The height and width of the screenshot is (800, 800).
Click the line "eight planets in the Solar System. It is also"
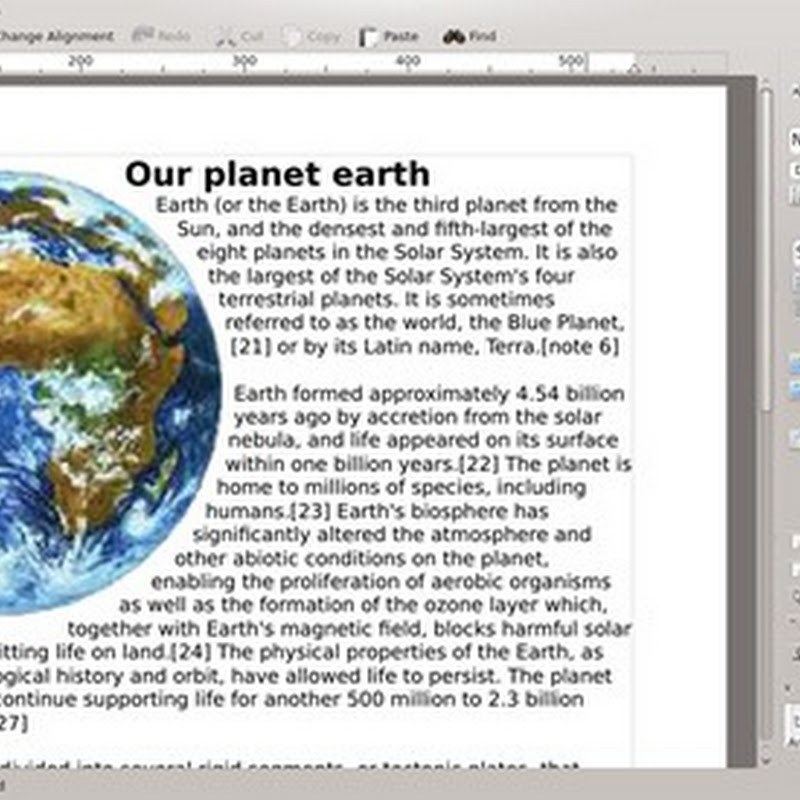[x=407, y=252]
